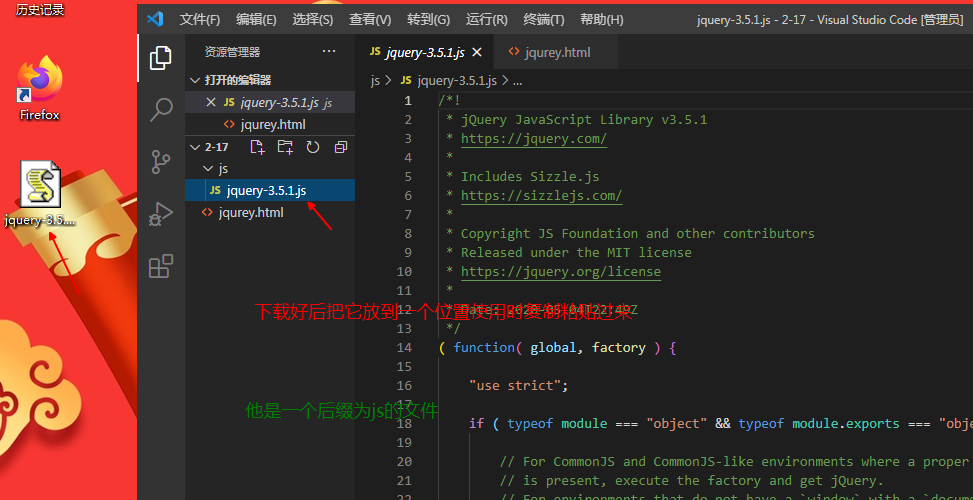Follow the https://jquery.com/ link
This screenshot has width=973, height=500.
(x=534, y=138)
